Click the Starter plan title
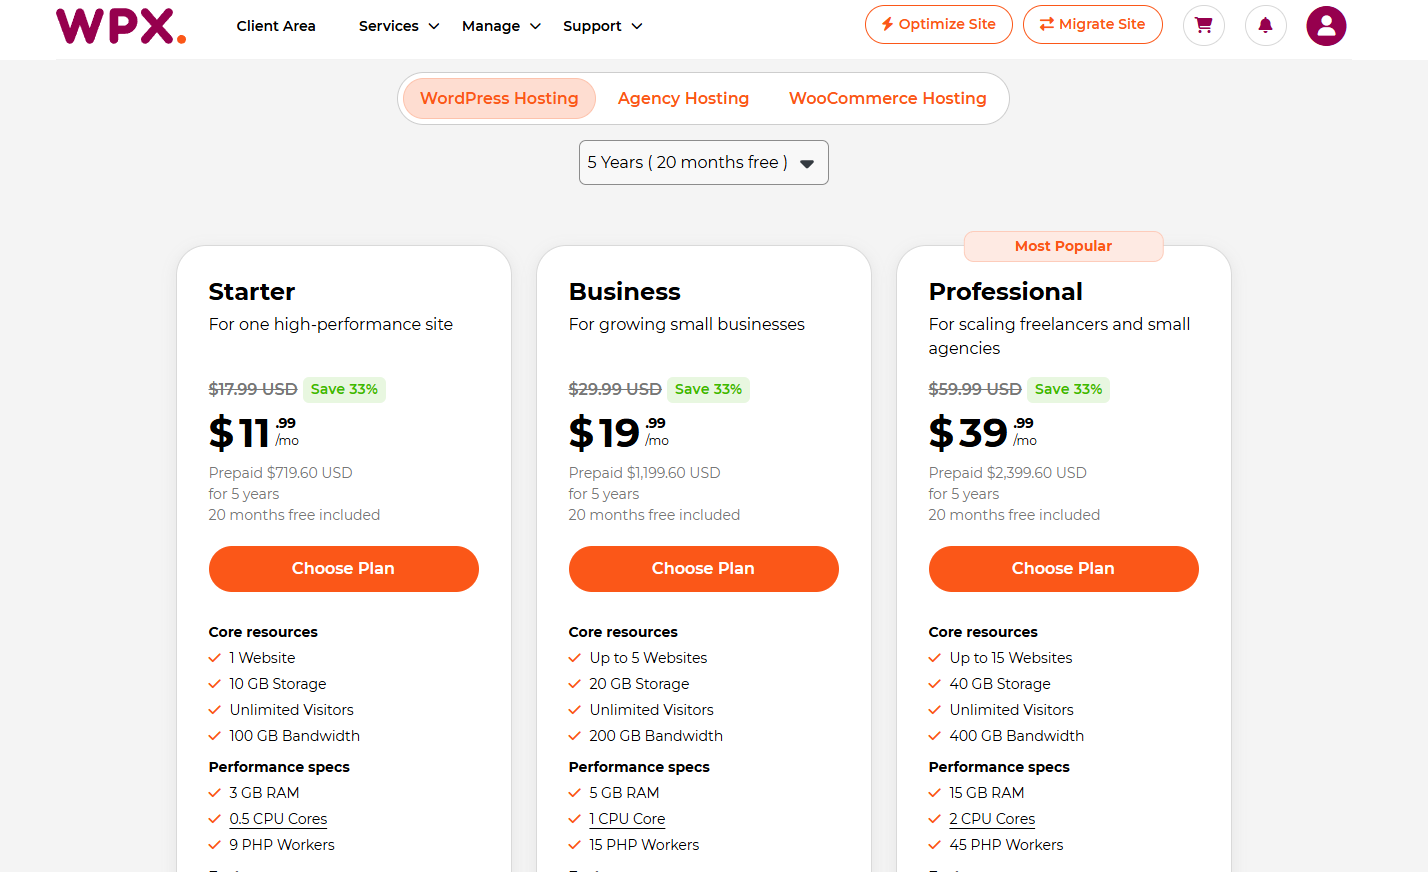This screenshot has height=872, width=1428. pyautogui.click(x=252, y=292)
